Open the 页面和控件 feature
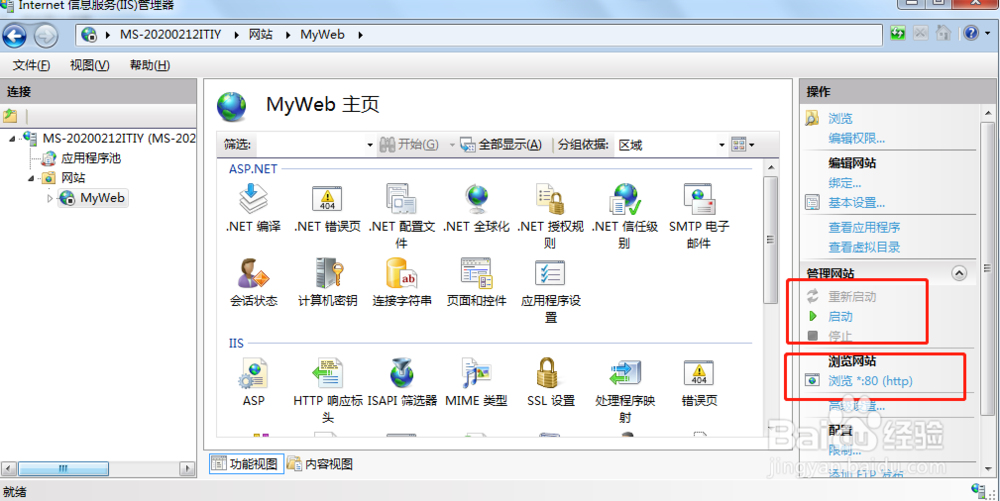1000x501 pixels. tap(476, 282)
